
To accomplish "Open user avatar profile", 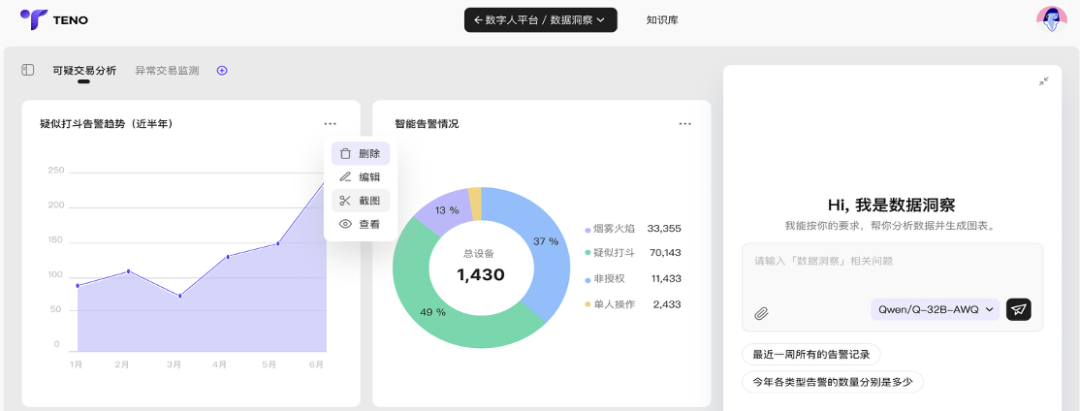I will [x=1051, y=19].
